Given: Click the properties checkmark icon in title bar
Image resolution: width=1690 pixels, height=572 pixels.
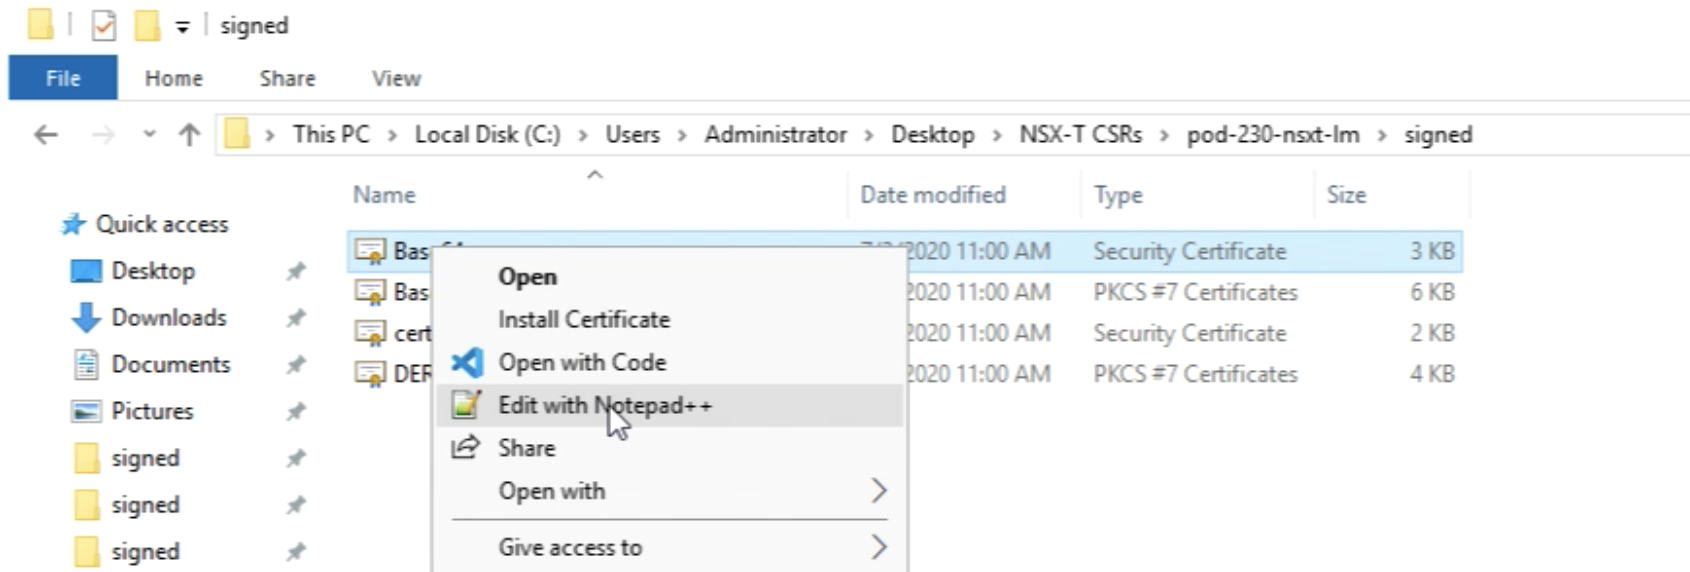Looking at the screenshot, I should coord(103,26).
